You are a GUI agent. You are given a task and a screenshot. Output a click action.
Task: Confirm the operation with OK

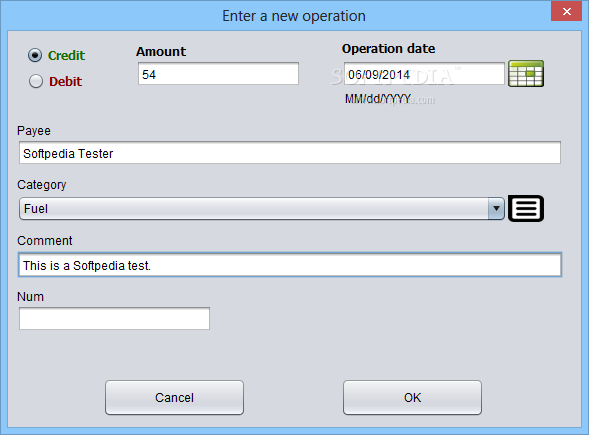[412, 397]
